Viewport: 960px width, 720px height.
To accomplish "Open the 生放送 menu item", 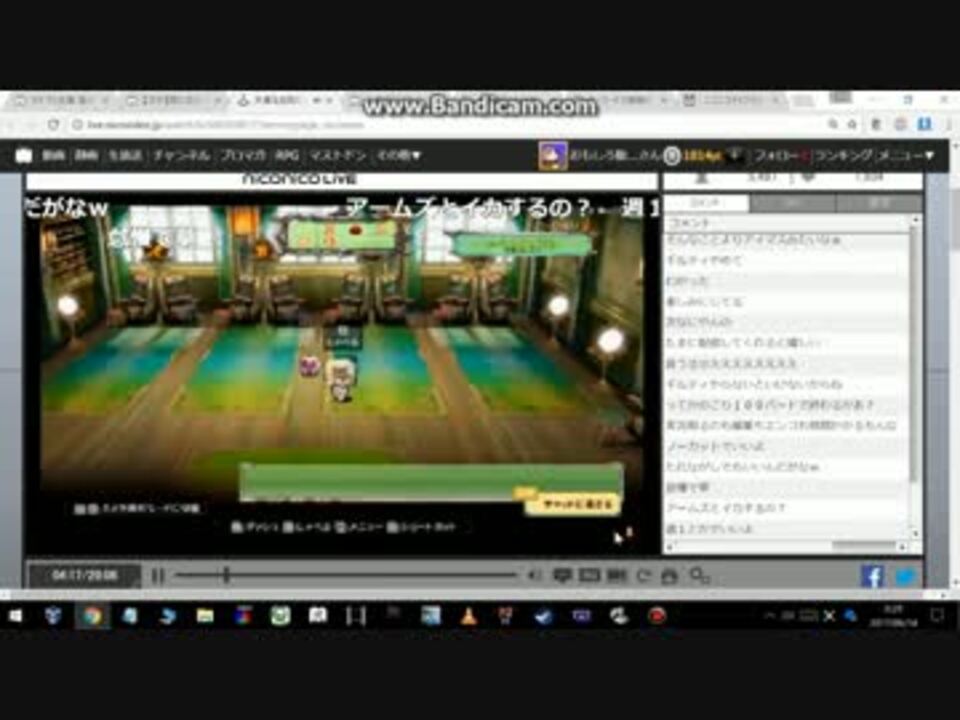I will pyautogui.click(x=126, y=156).
